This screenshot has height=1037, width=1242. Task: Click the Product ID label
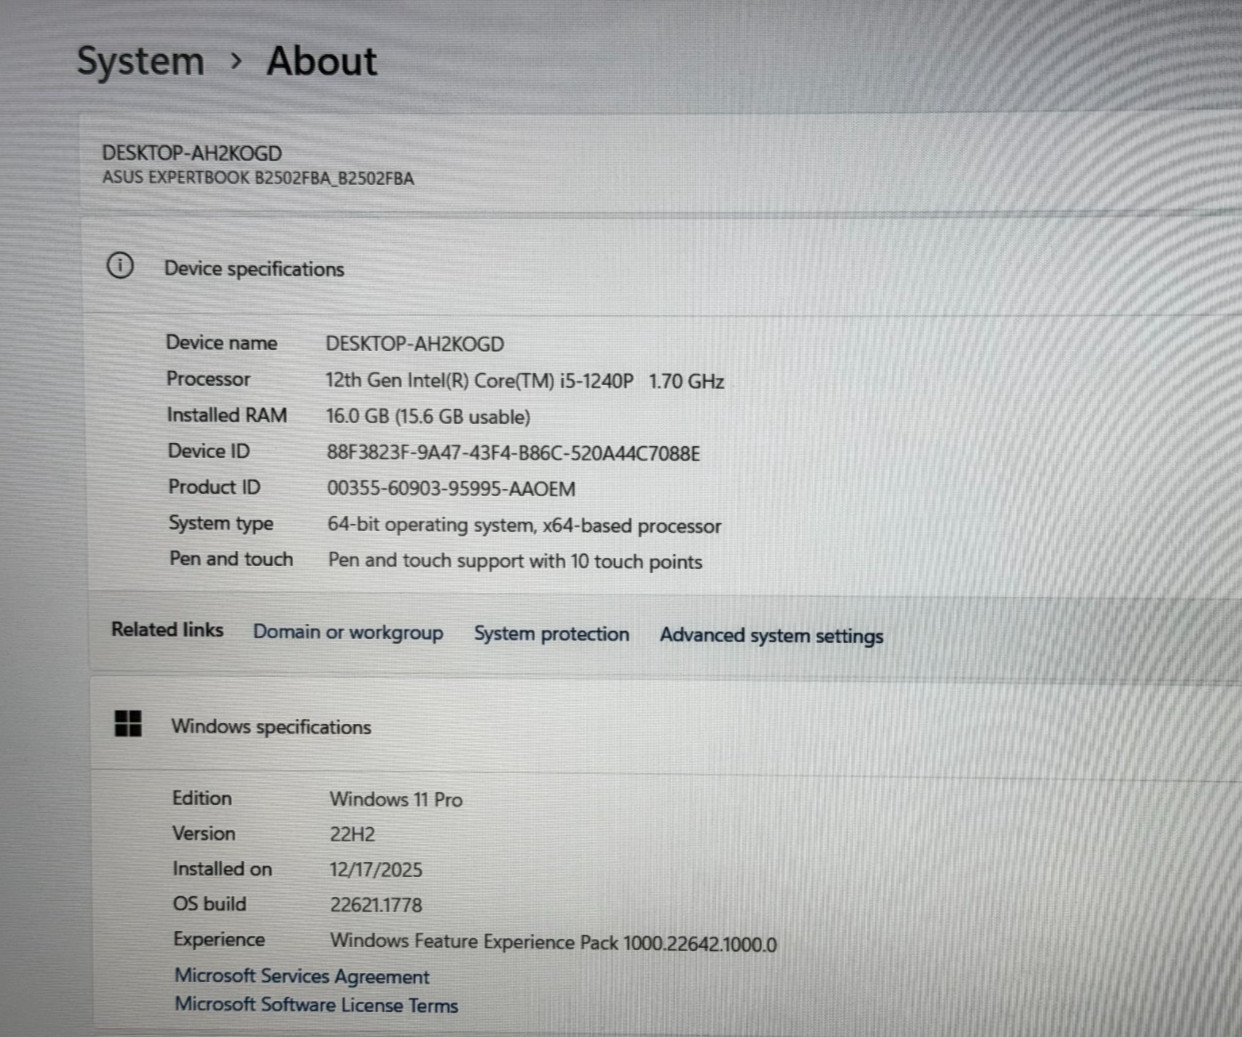tap(214, 487)
